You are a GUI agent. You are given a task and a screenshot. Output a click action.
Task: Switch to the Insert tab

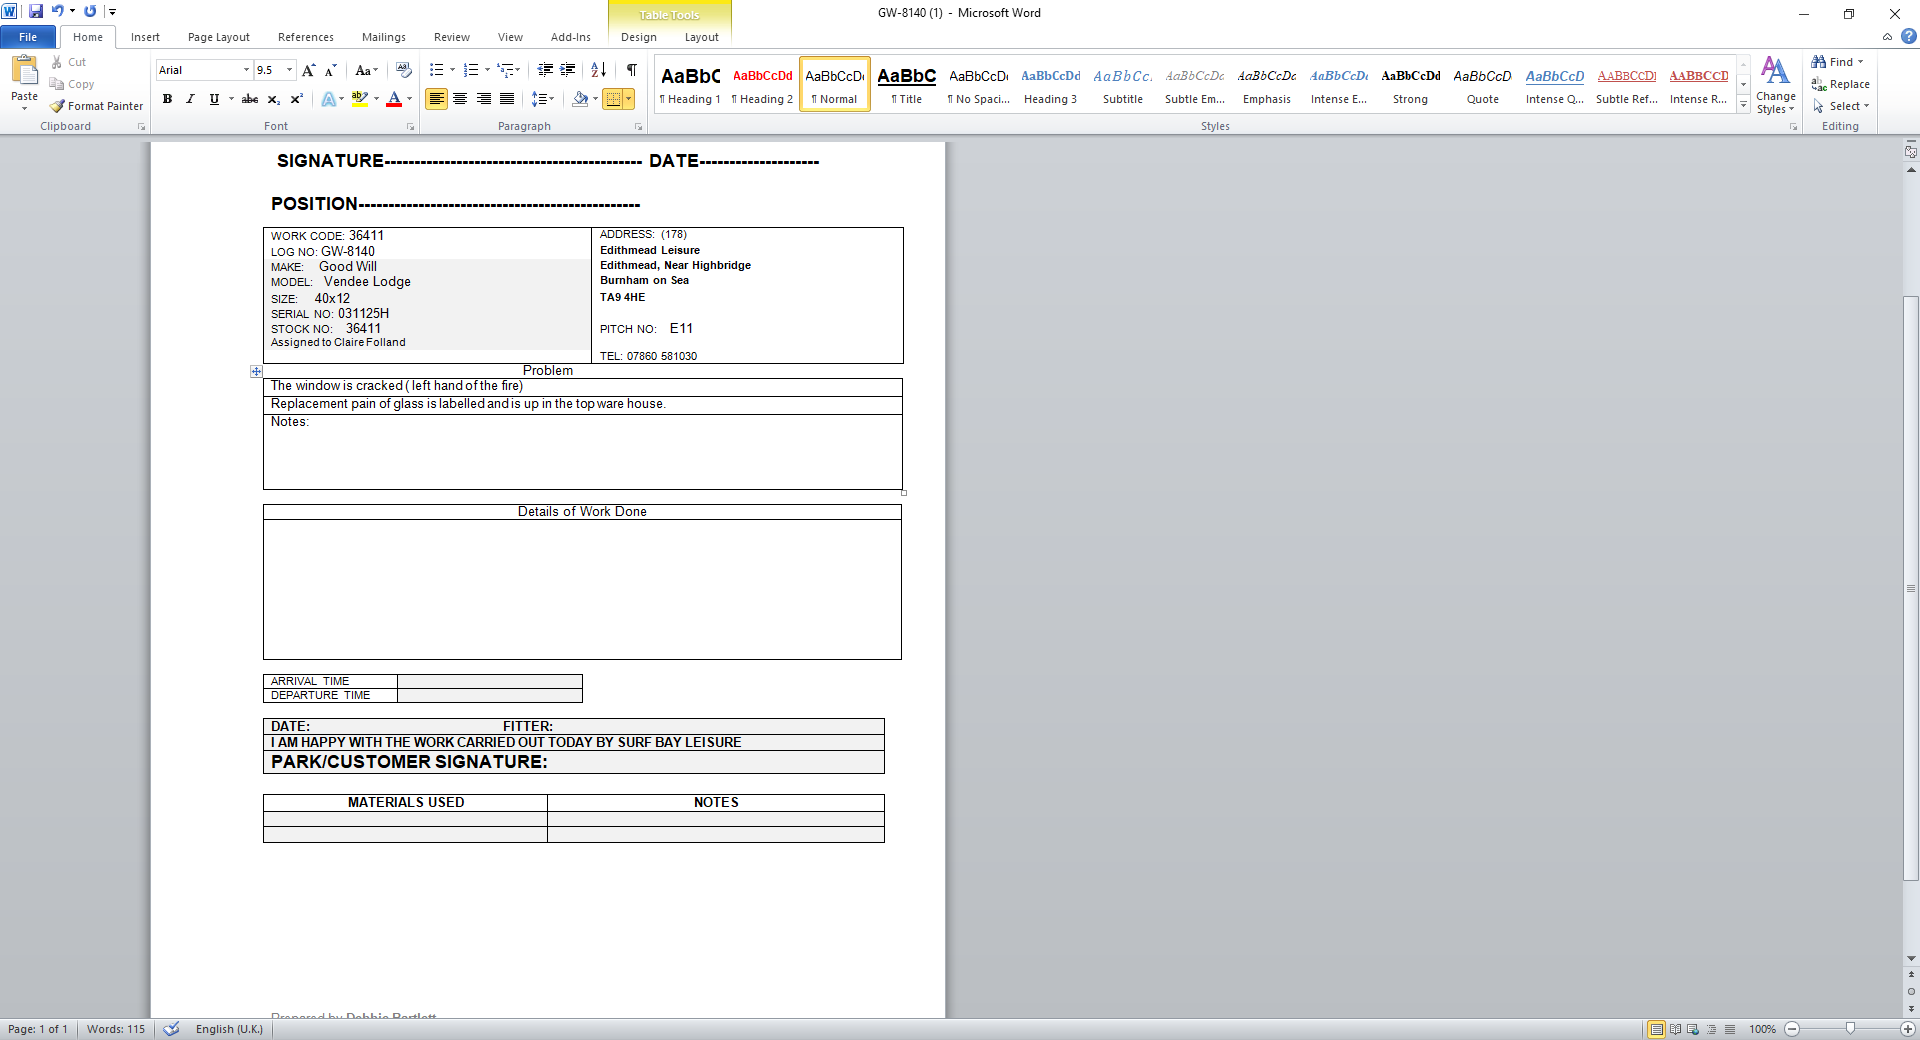[145, 37]
